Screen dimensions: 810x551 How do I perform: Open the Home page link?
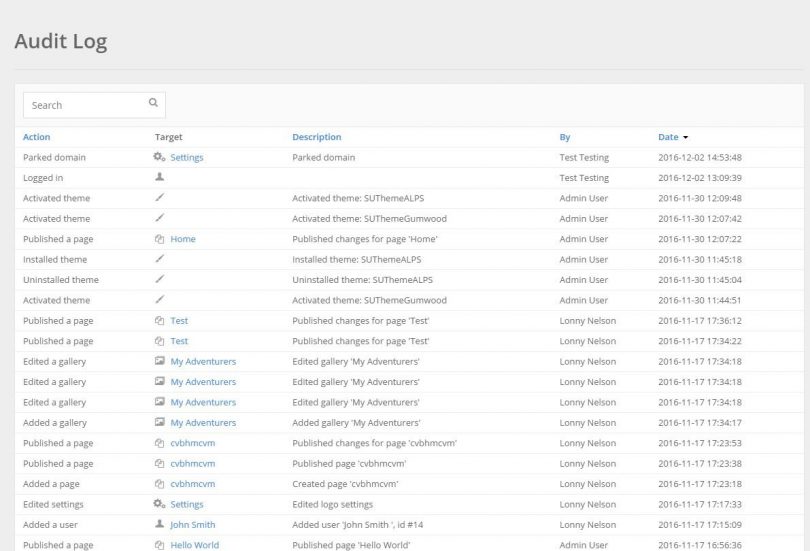coord(183,239)
